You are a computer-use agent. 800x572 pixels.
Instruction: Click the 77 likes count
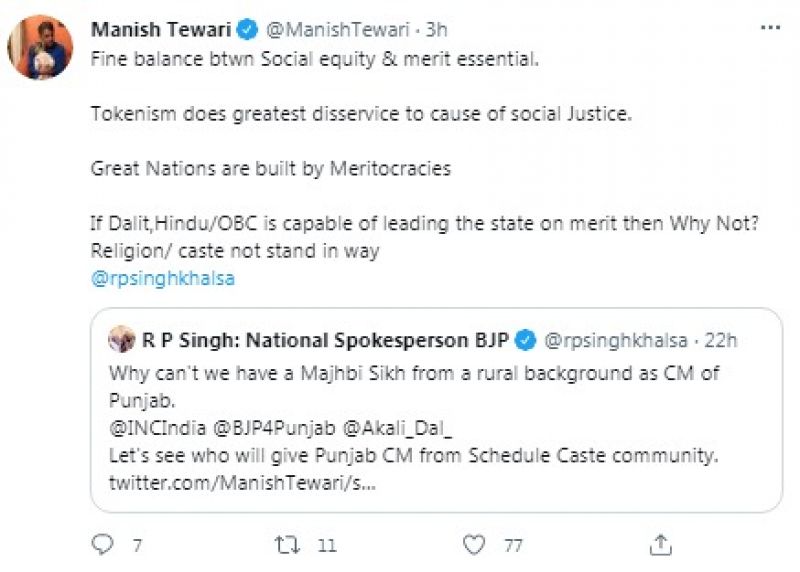tap(515, 544)
